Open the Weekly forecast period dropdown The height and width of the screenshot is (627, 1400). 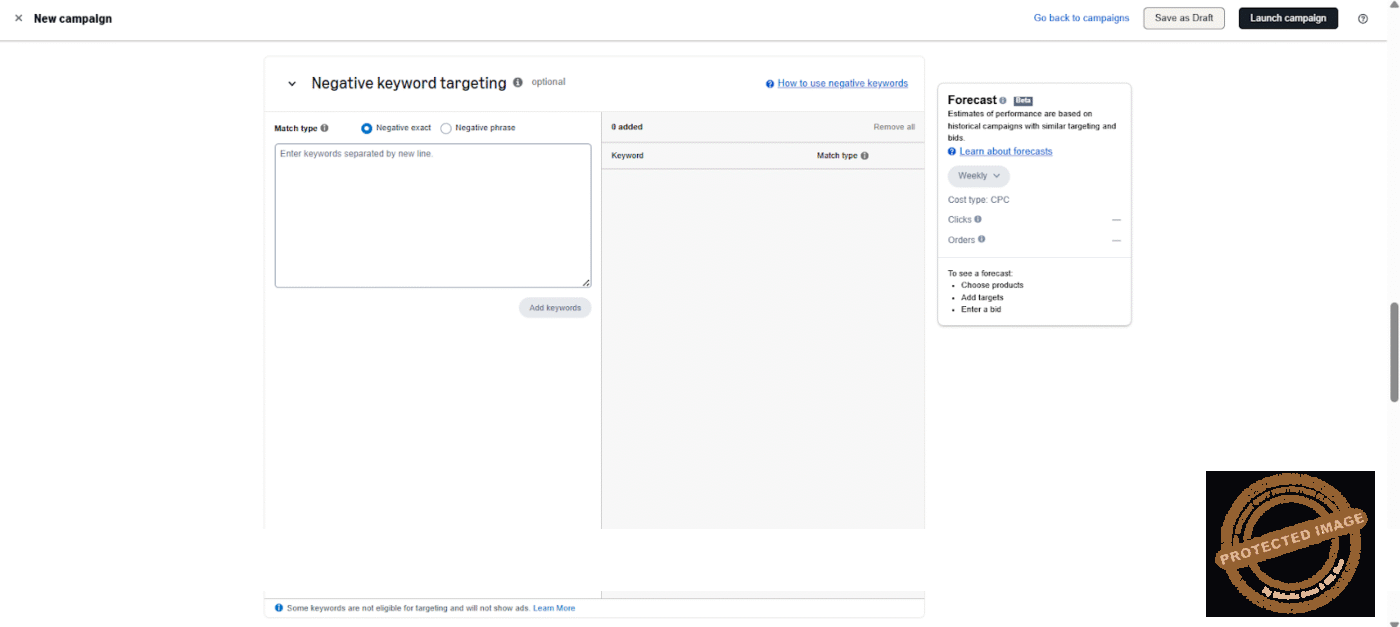tap(978, 176)
